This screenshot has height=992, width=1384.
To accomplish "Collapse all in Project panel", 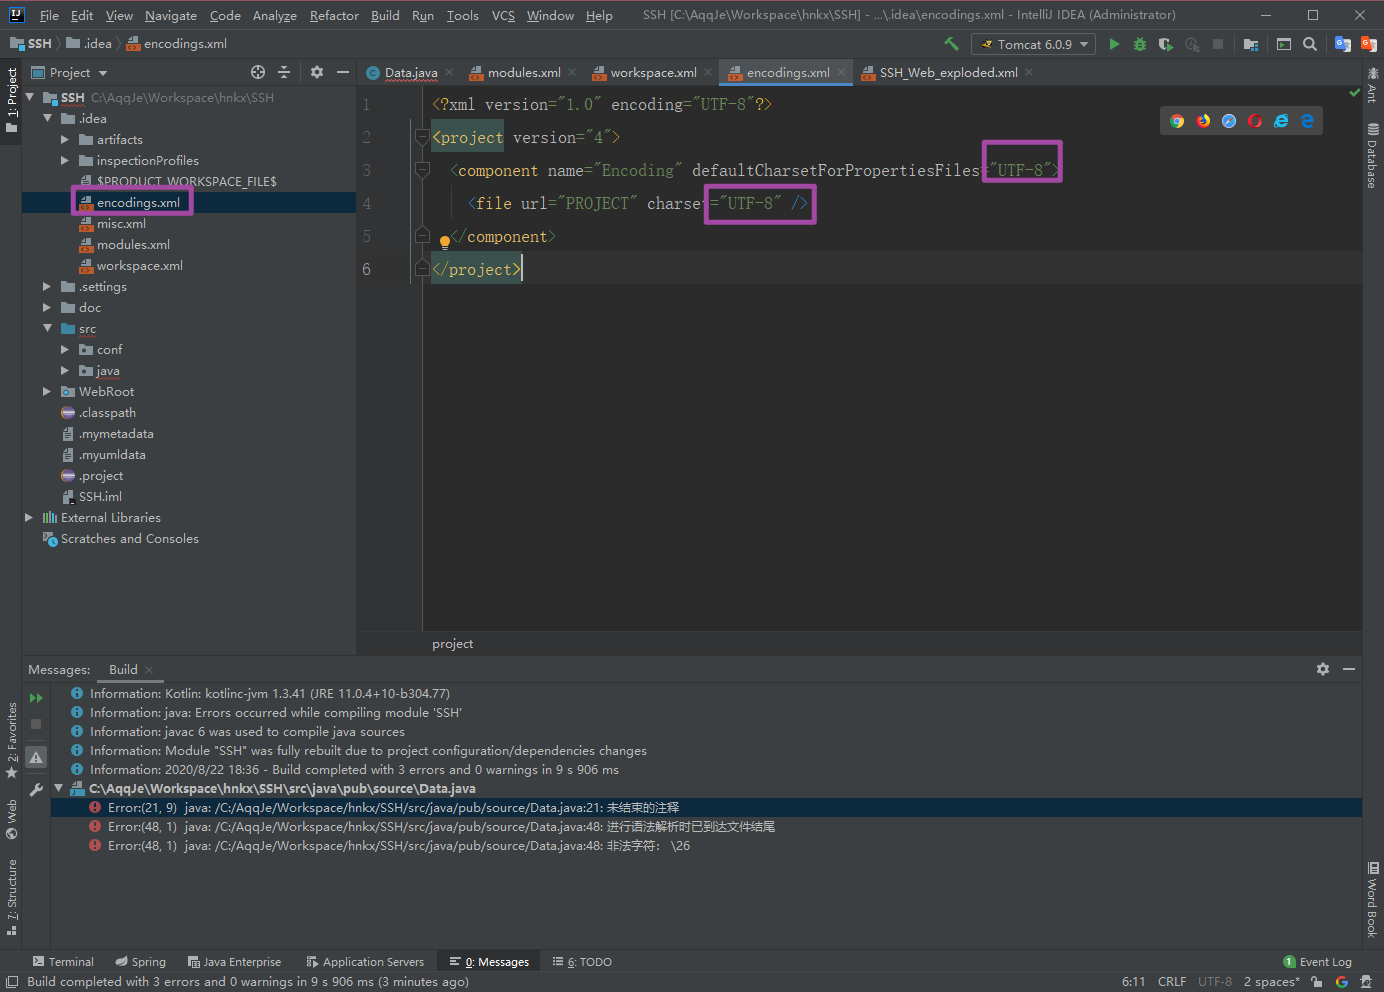I will [x=284, y=72].
